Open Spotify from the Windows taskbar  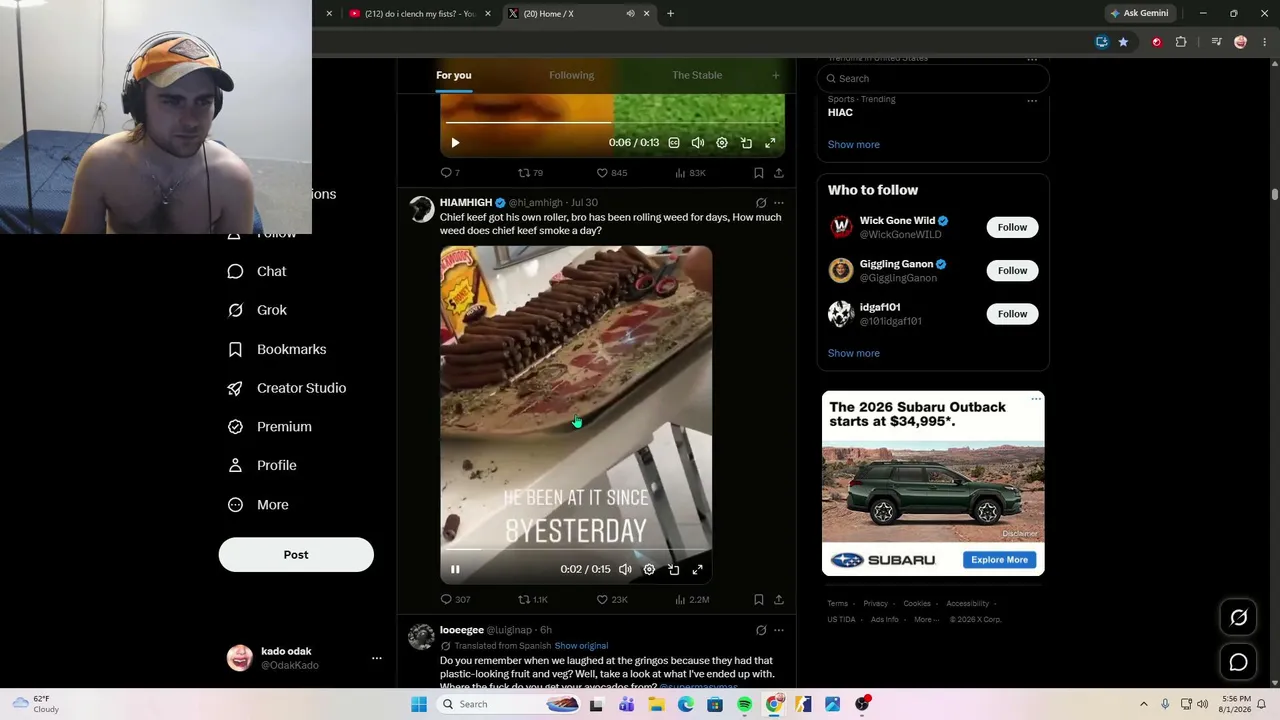tap(745, 704)
